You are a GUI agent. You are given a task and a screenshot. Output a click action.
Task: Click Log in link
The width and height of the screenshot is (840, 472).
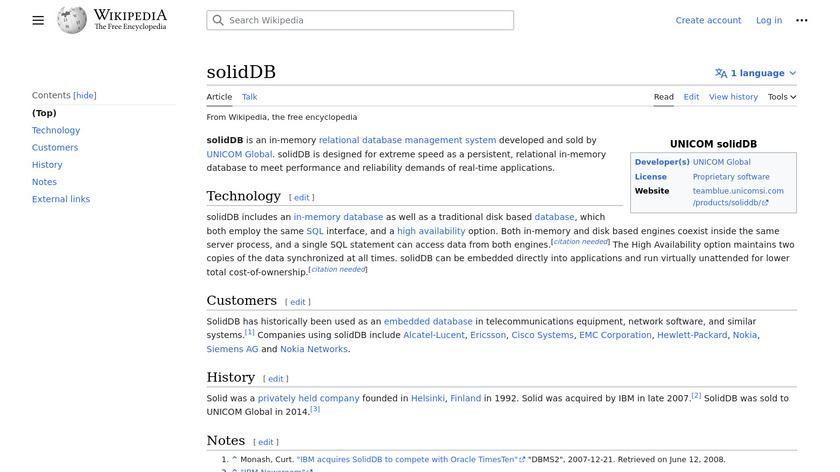tap(769, 20)
